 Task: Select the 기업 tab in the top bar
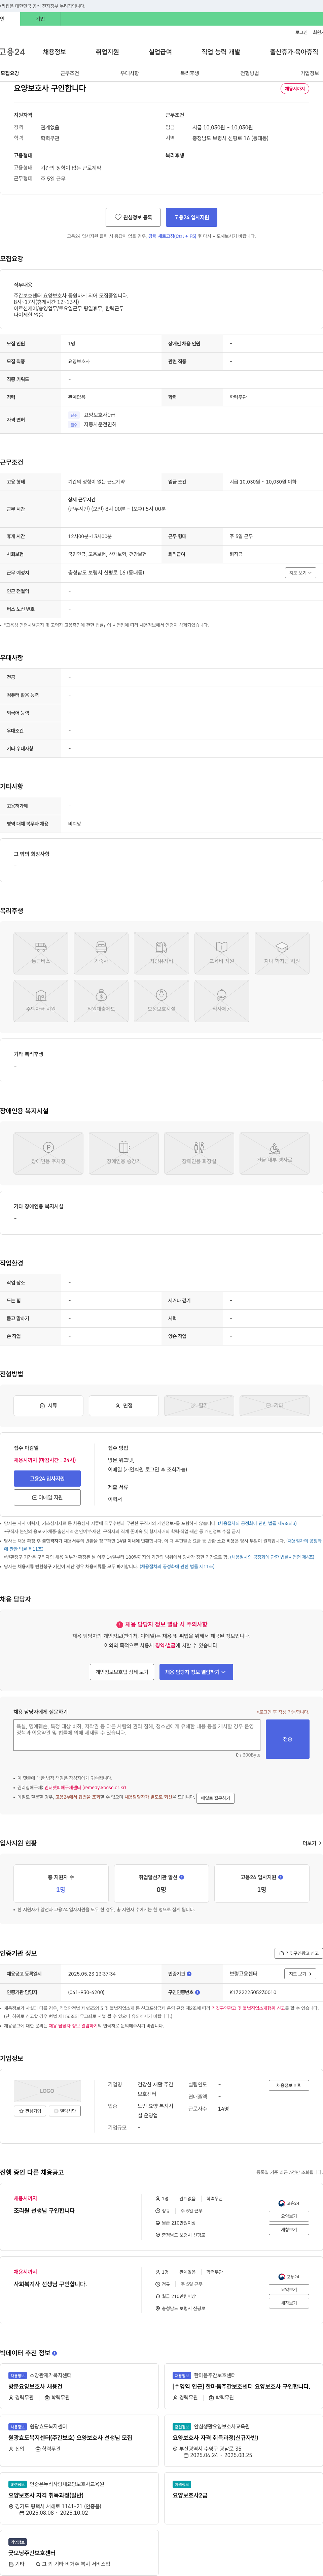point(40,19)
